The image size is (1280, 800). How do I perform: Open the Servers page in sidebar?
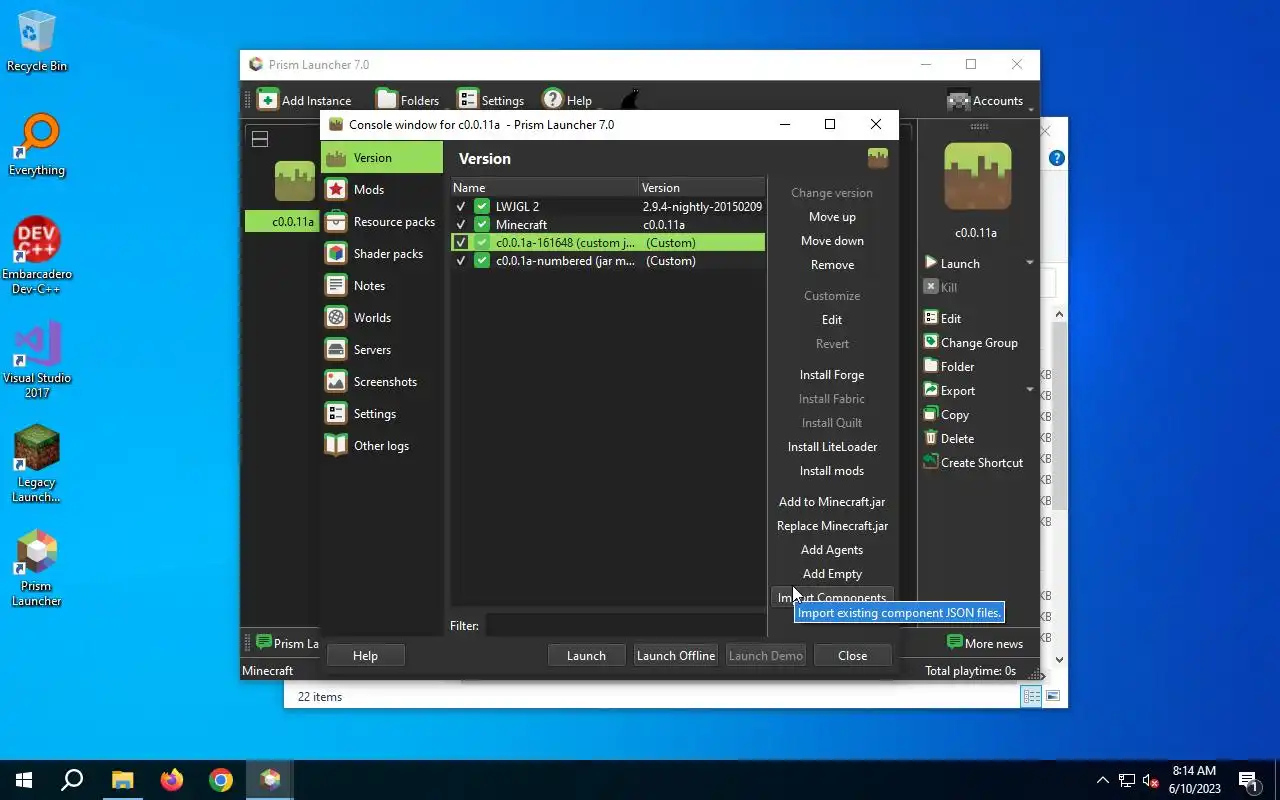pos(382,350)
